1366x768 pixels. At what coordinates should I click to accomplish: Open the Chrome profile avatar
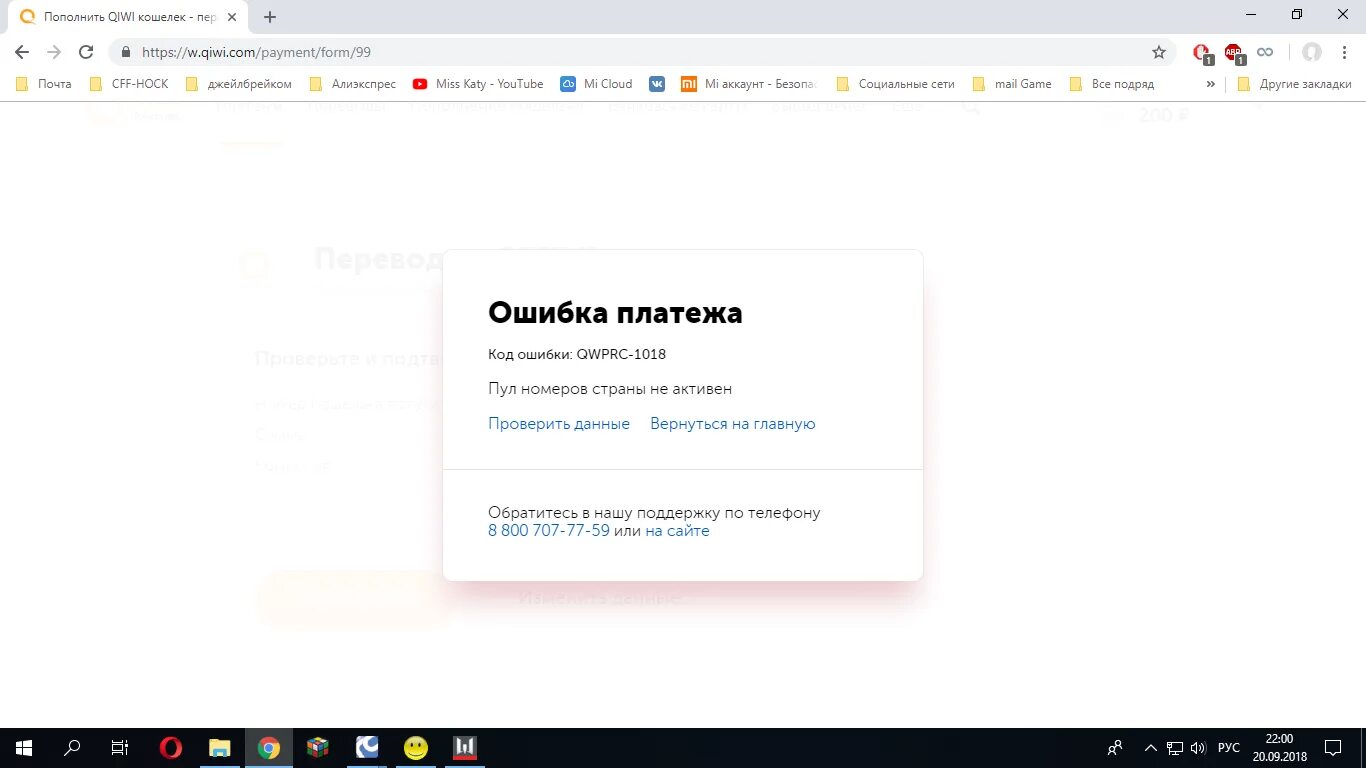tap(1312, 52)
